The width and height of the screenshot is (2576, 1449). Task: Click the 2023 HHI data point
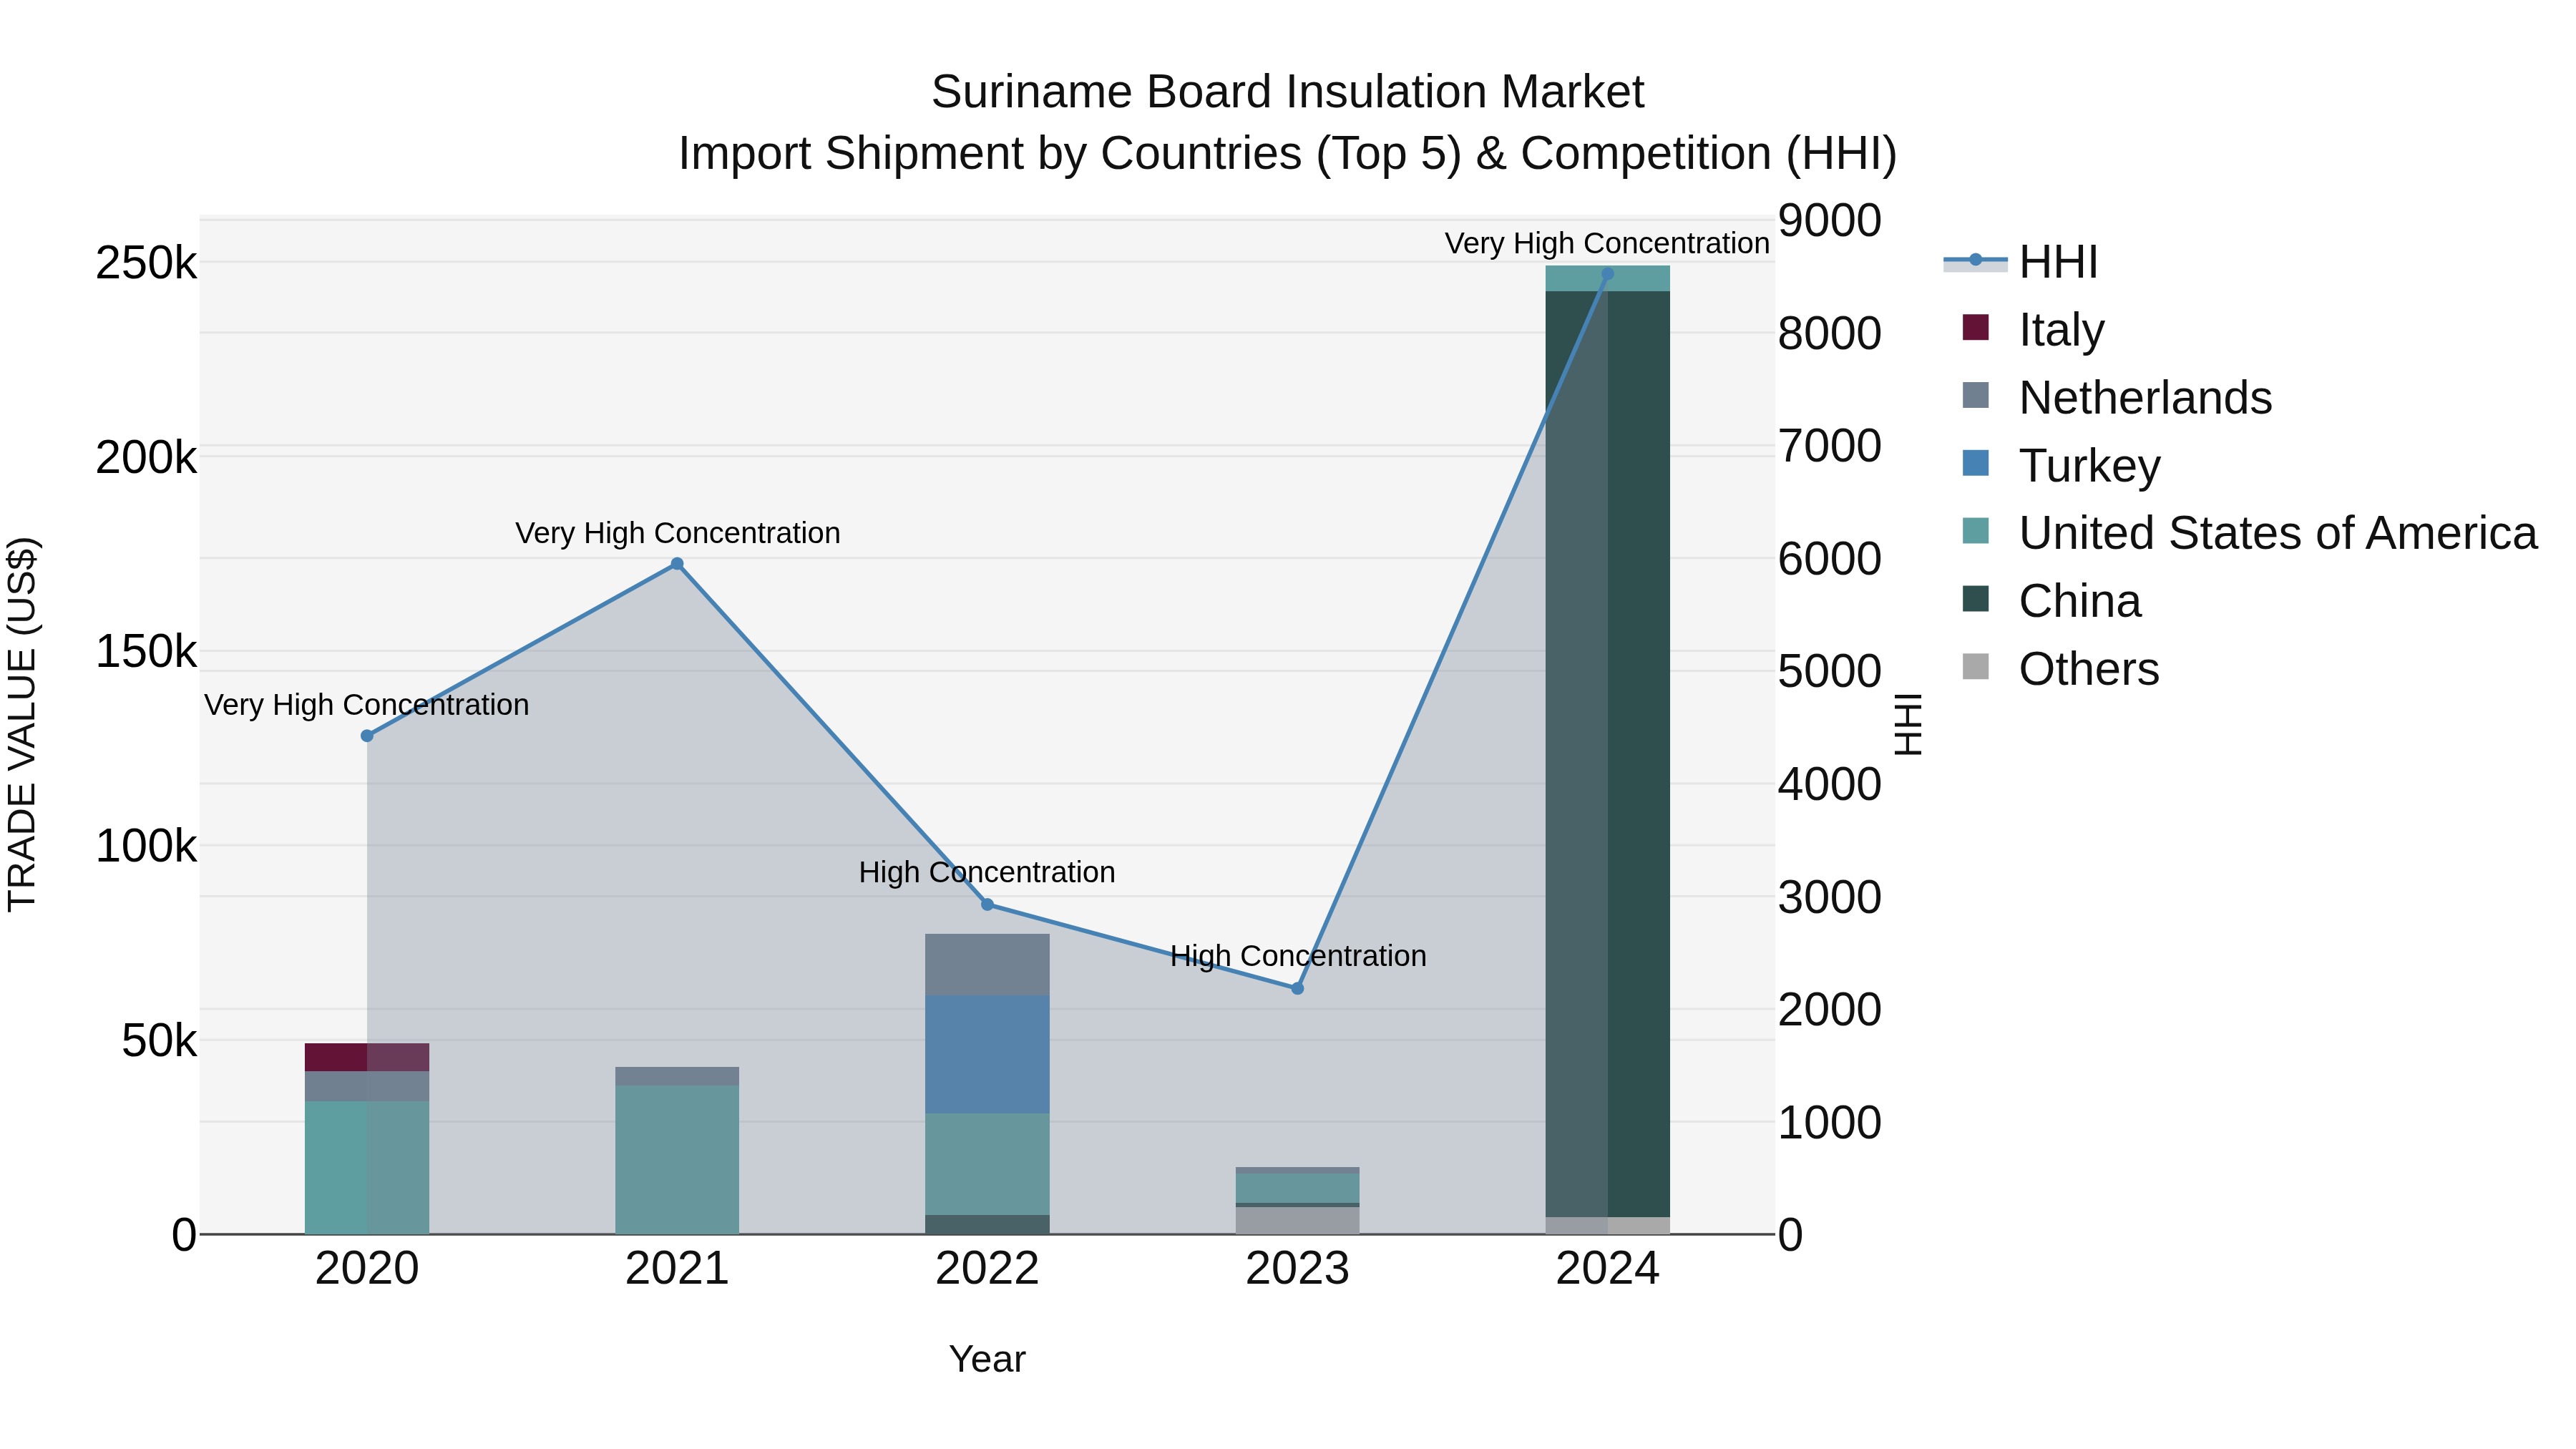pos(1297,988)
